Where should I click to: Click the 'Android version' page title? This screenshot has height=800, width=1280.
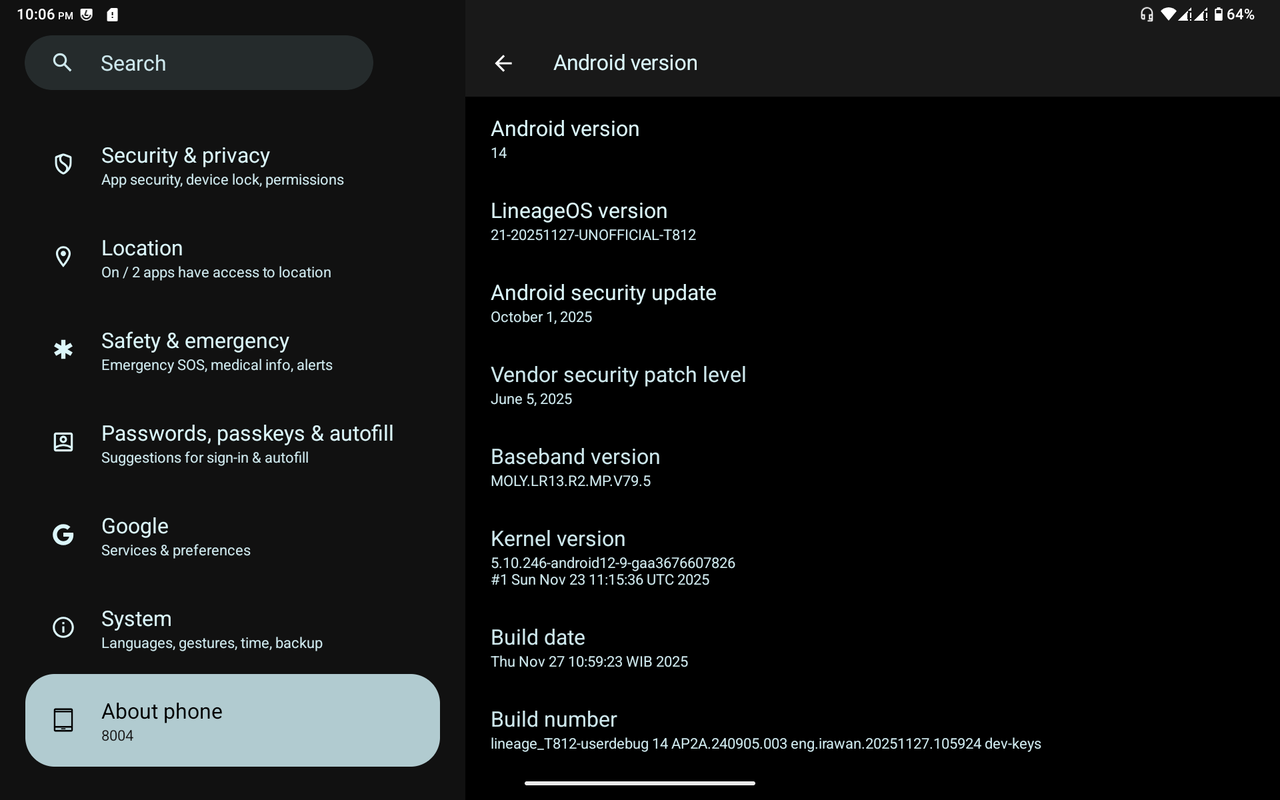point(625,63)
